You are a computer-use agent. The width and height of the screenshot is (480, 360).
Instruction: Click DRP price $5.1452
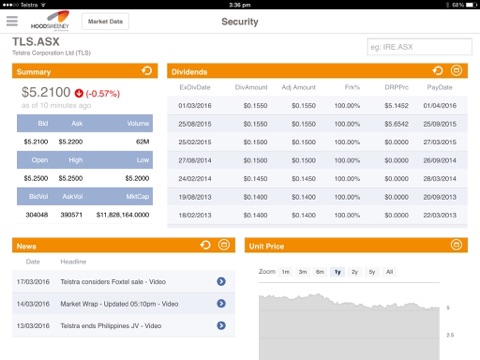coord(396,106)
